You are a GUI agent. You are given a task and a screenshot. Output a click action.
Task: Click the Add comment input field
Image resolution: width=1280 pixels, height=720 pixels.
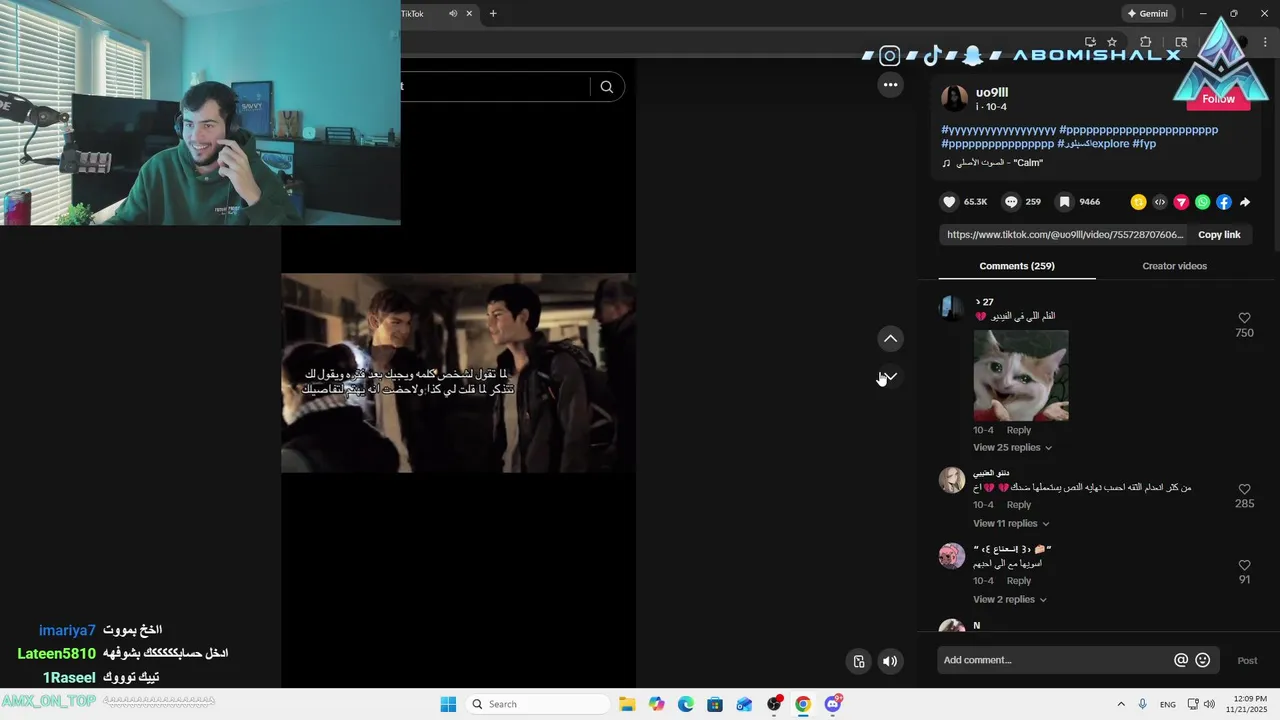(1056, 660)
